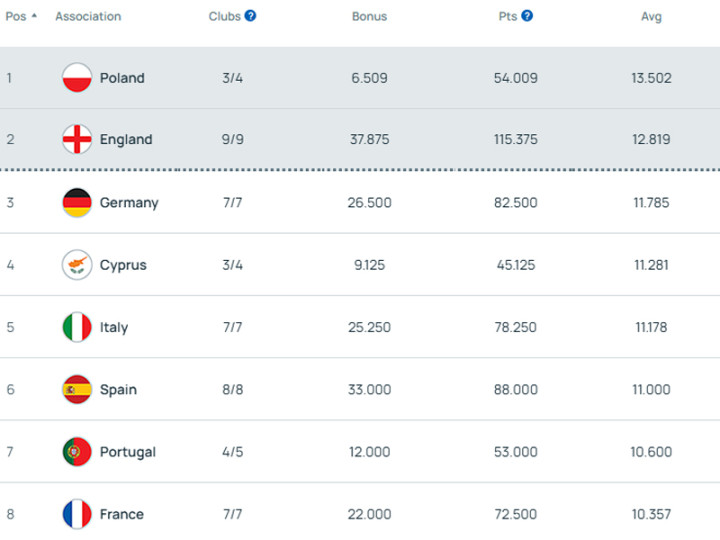Click the Association column header
The width and height of the screenshot is (720, 540).
click(x=88, y=17)
